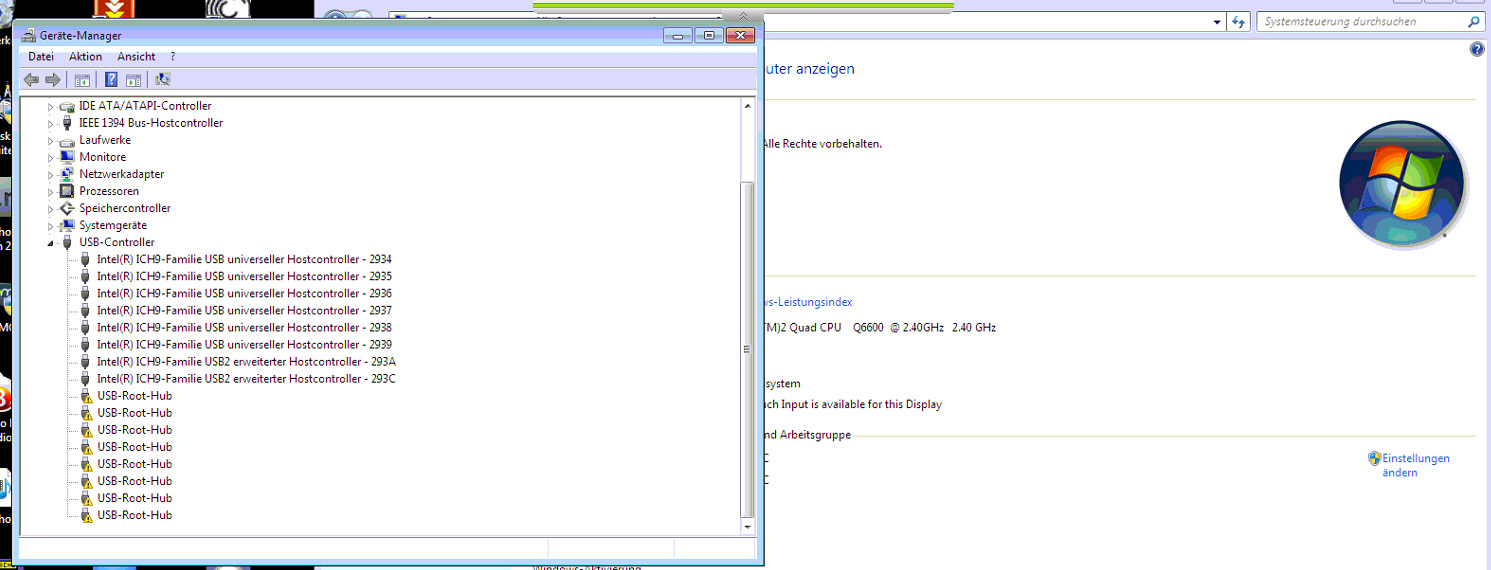Click the device tree vertical scrollbar thumb
This screenshot has width=1491, height=570.
(x=747, y=349)
